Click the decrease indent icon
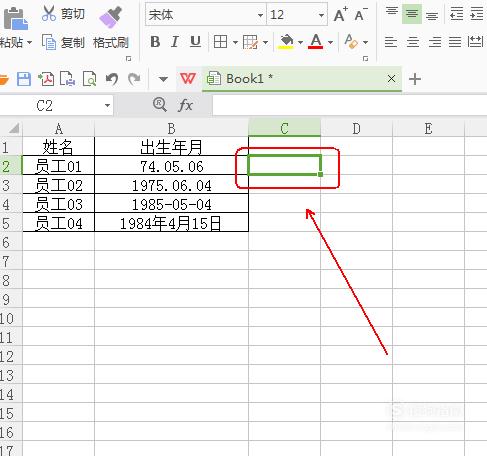This screenshot has height=456, width=487. 456,14
